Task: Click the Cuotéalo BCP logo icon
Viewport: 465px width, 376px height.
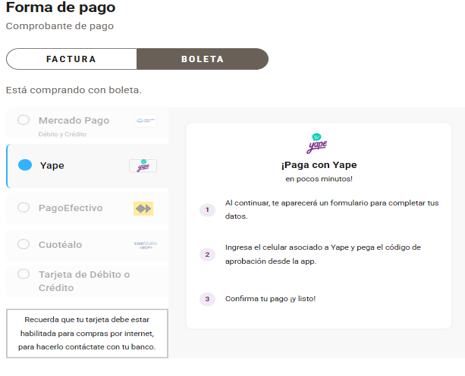Action: (x=146, y=245)
